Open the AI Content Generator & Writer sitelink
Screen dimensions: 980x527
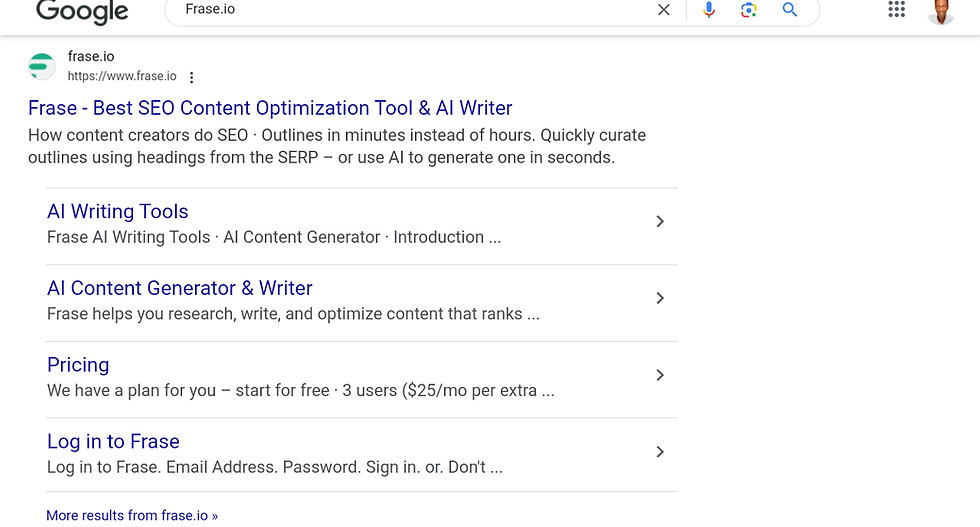point(179,288)
